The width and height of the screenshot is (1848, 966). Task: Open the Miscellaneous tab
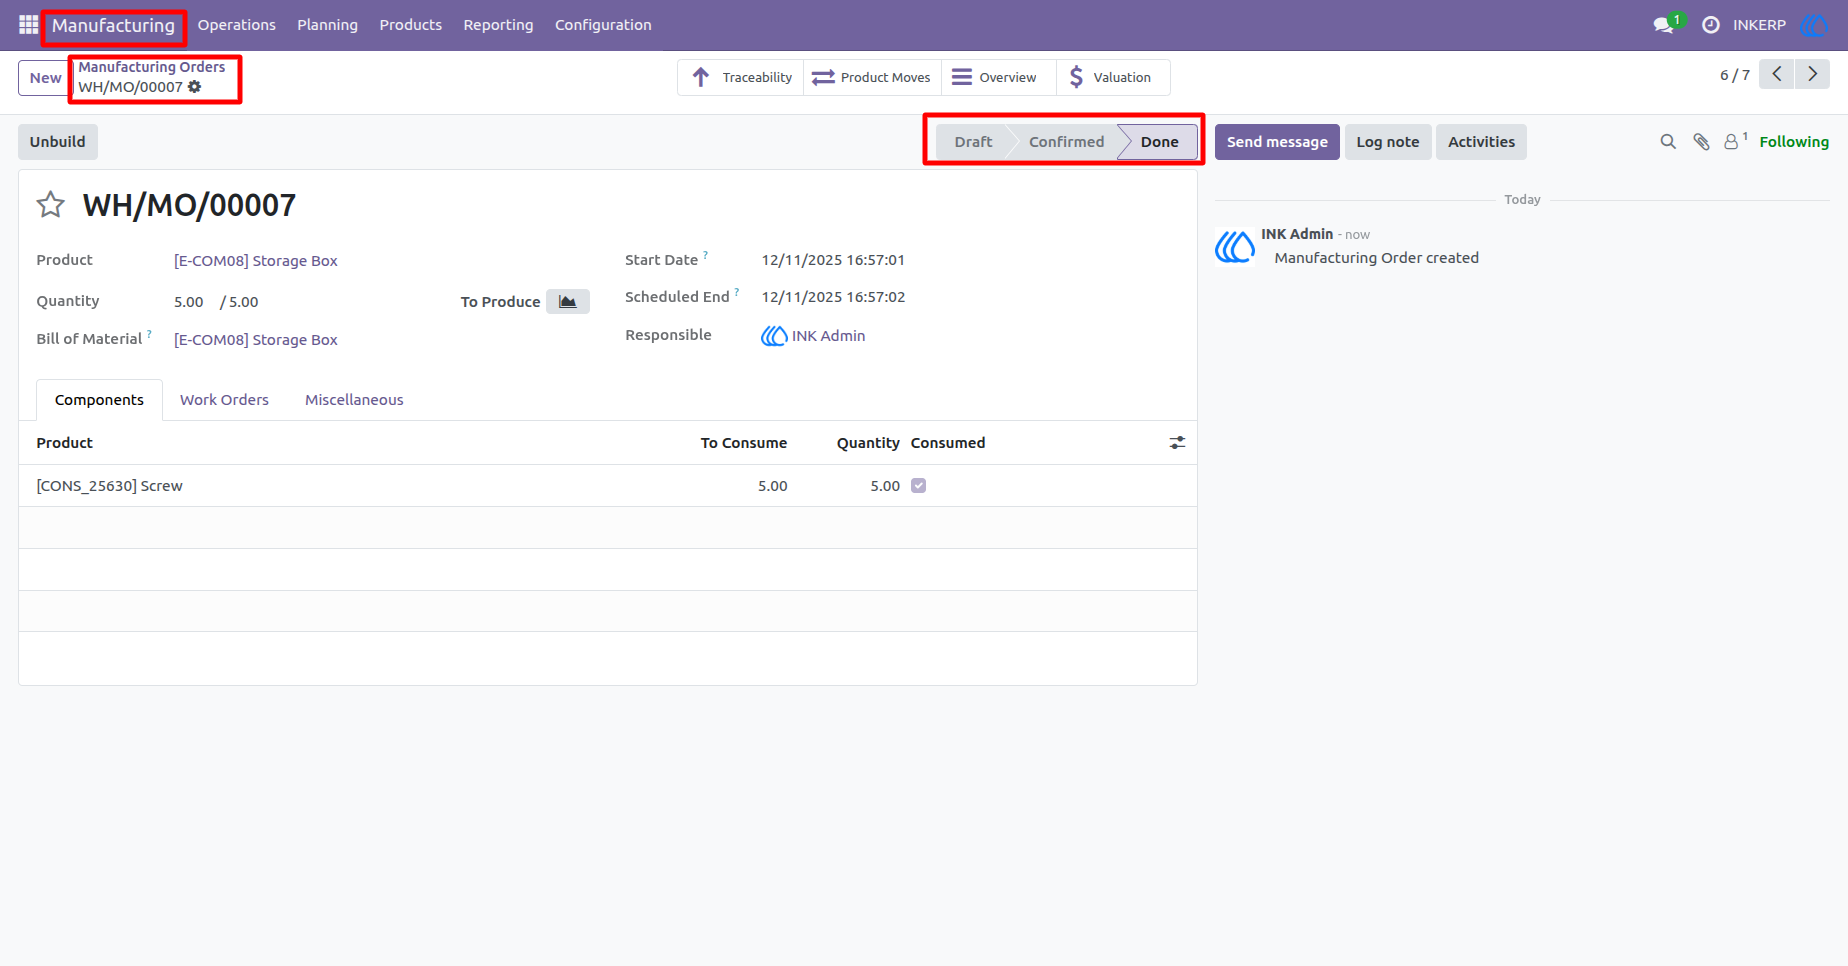coord(354,400)
